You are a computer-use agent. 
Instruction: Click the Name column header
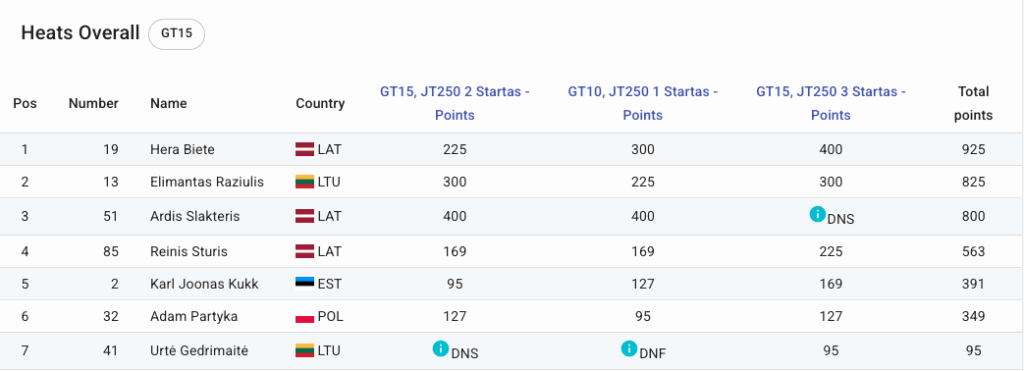168,103
